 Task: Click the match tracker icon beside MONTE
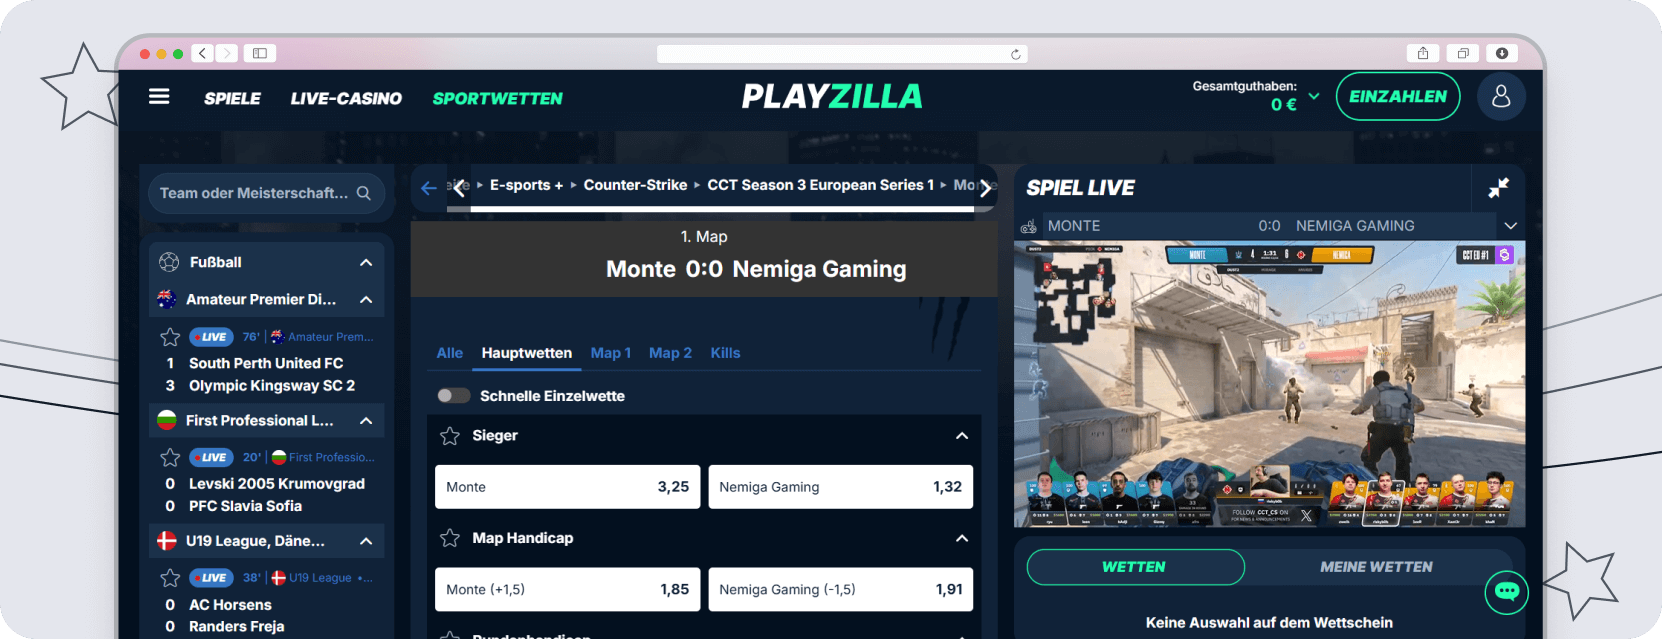click(x=1028, y=227)
